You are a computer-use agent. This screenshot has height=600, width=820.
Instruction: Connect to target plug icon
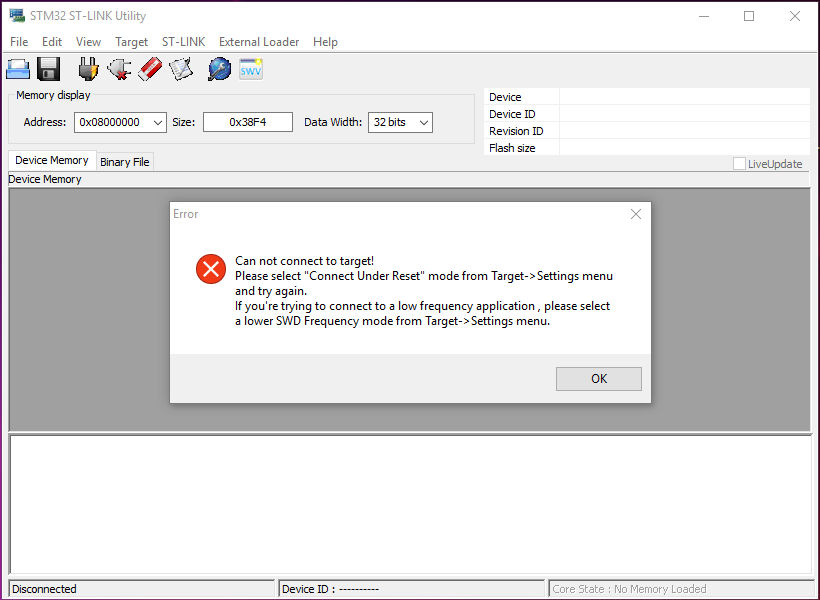coord(88,69)
